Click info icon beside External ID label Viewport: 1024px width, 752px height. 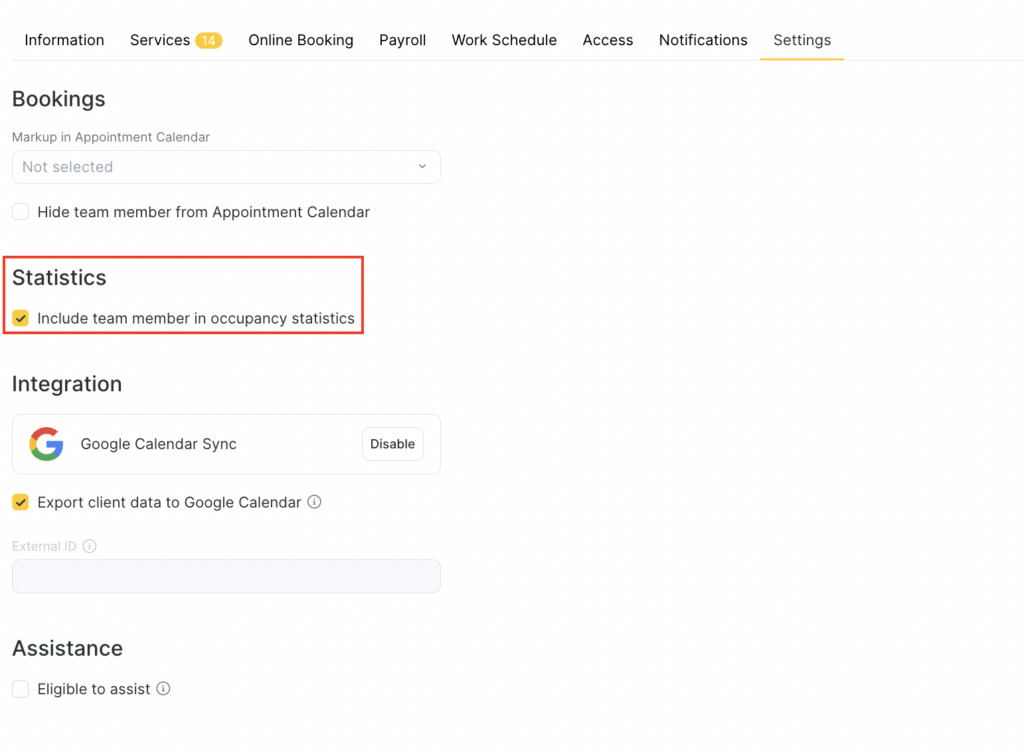pos(90,546)
